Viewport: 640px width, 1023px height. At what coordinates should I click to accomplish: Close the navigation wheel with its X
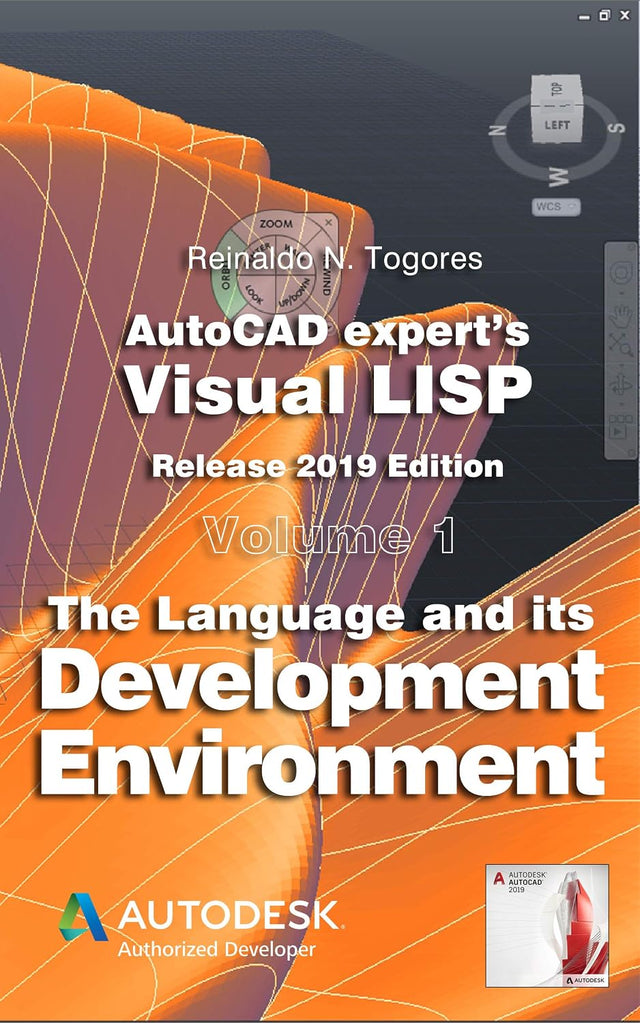tap(329, 222)
